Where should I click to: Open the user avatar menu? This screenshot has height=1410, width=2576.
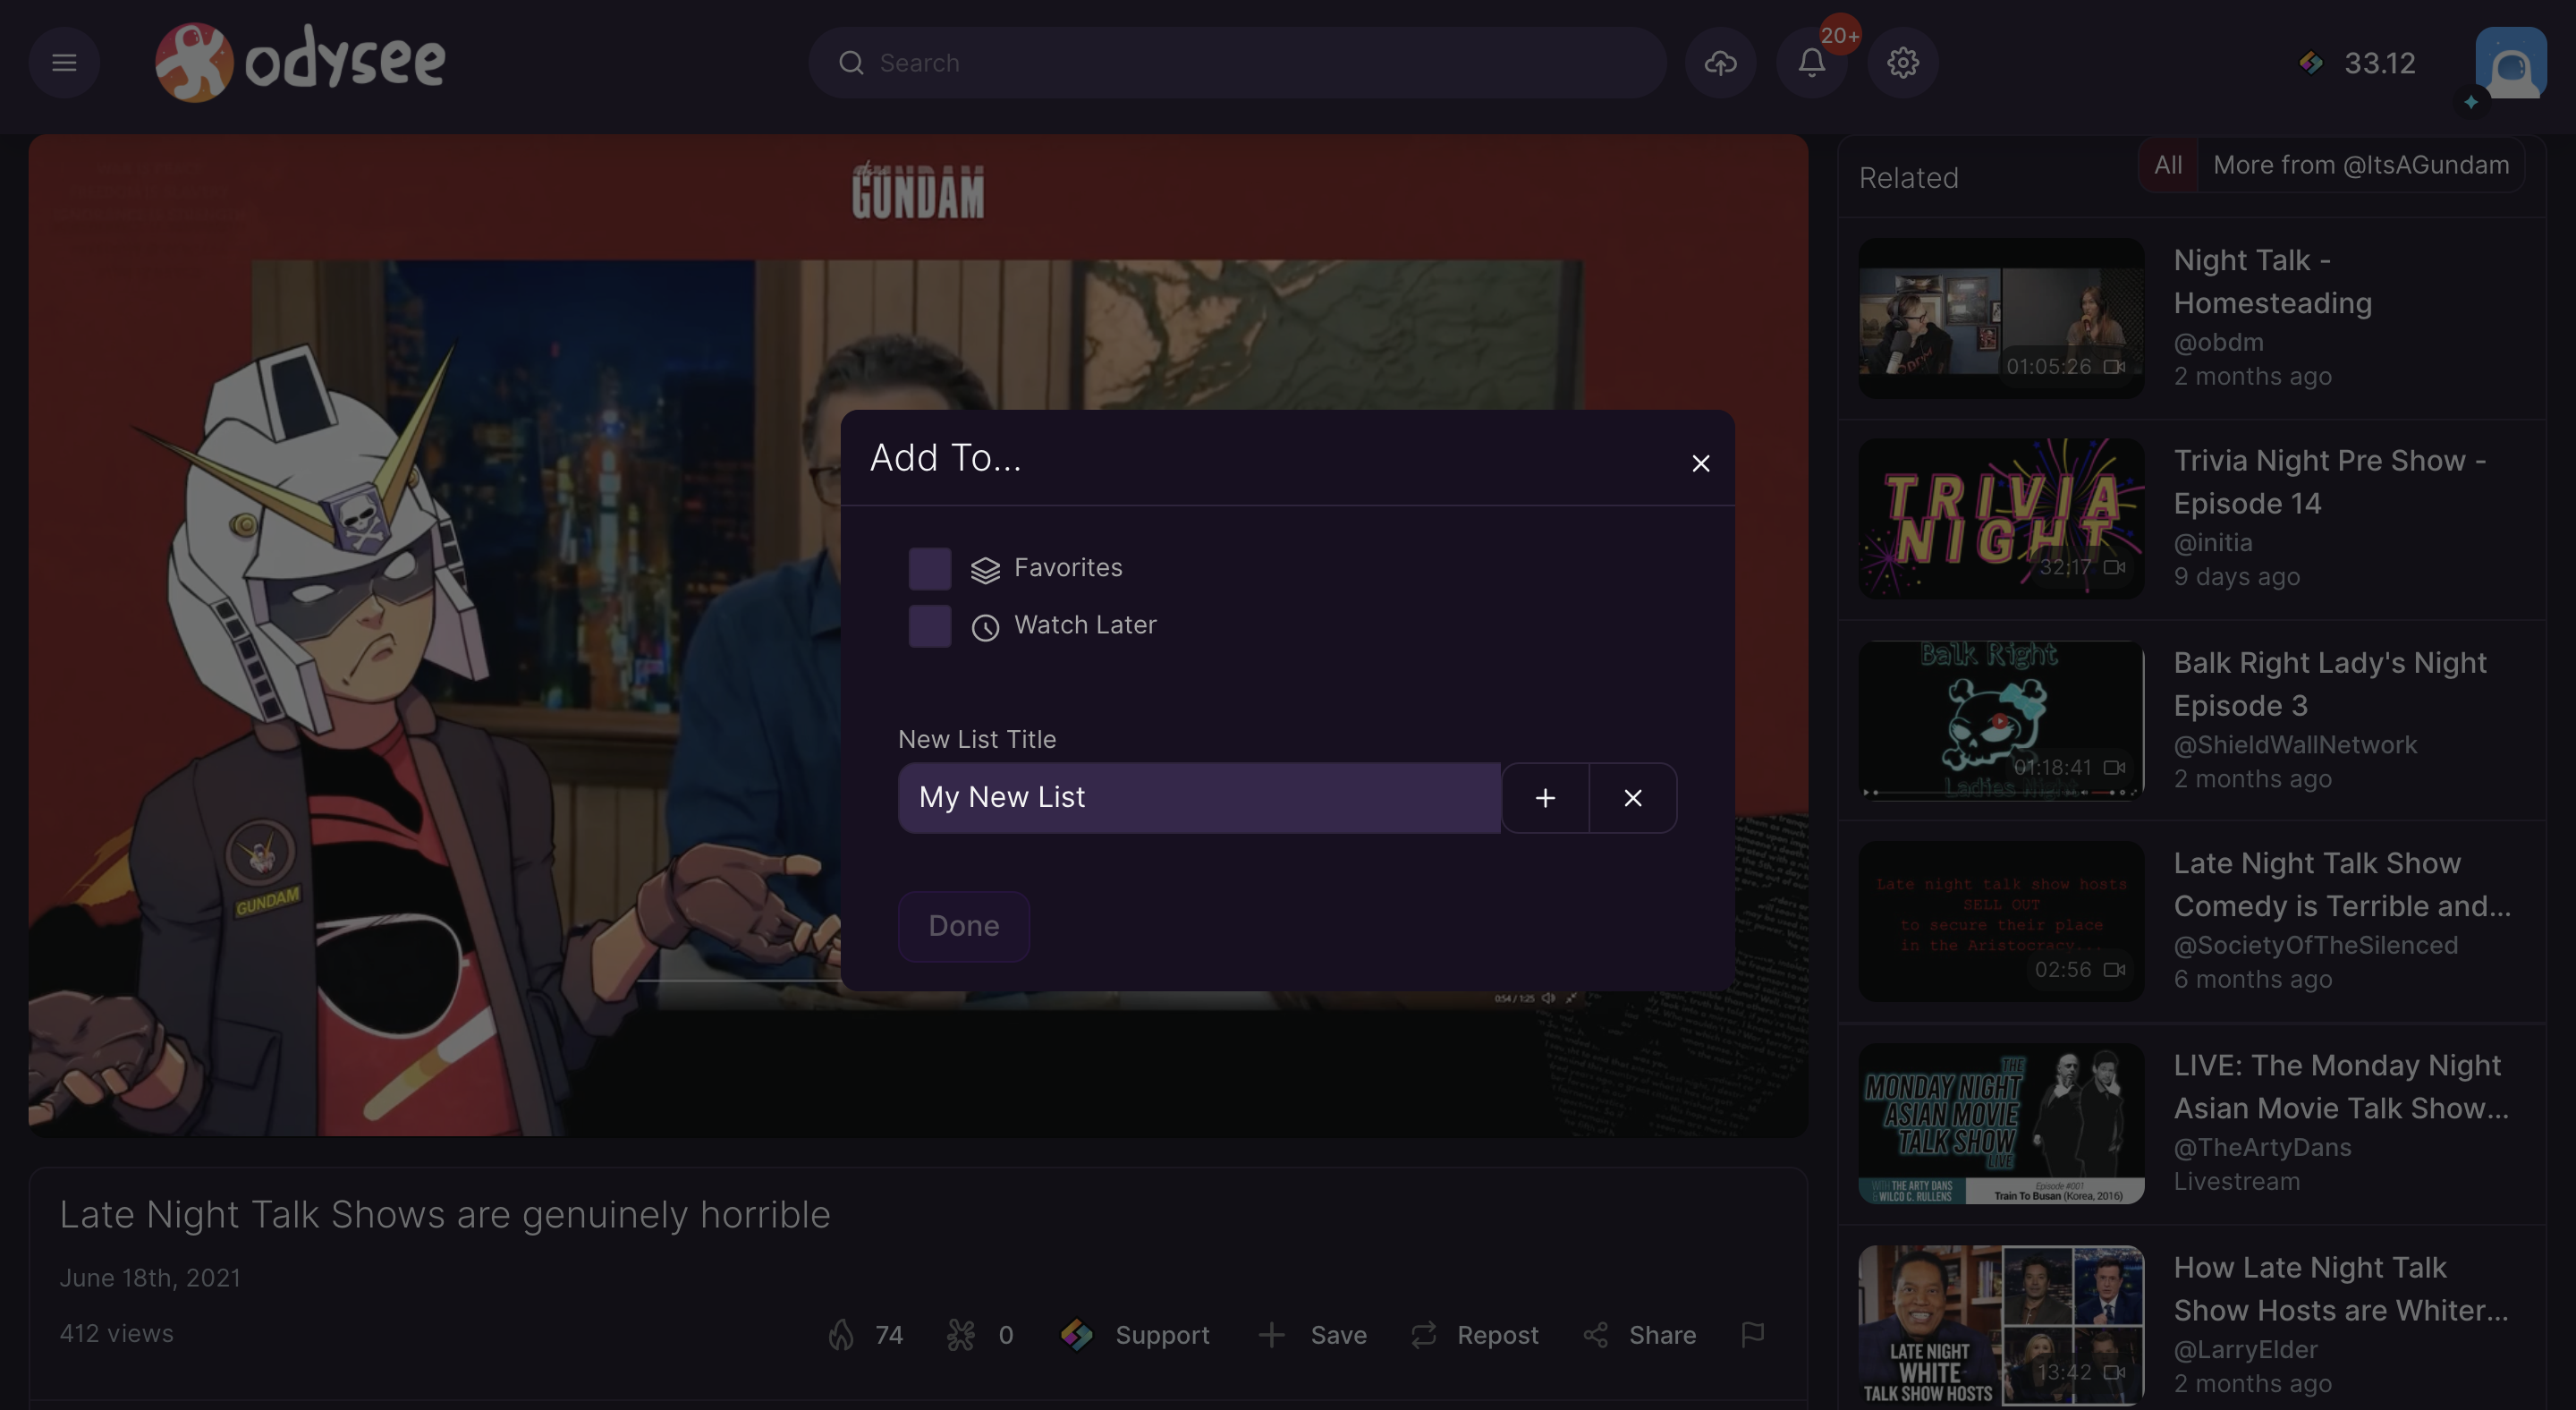coord(2510,63)
